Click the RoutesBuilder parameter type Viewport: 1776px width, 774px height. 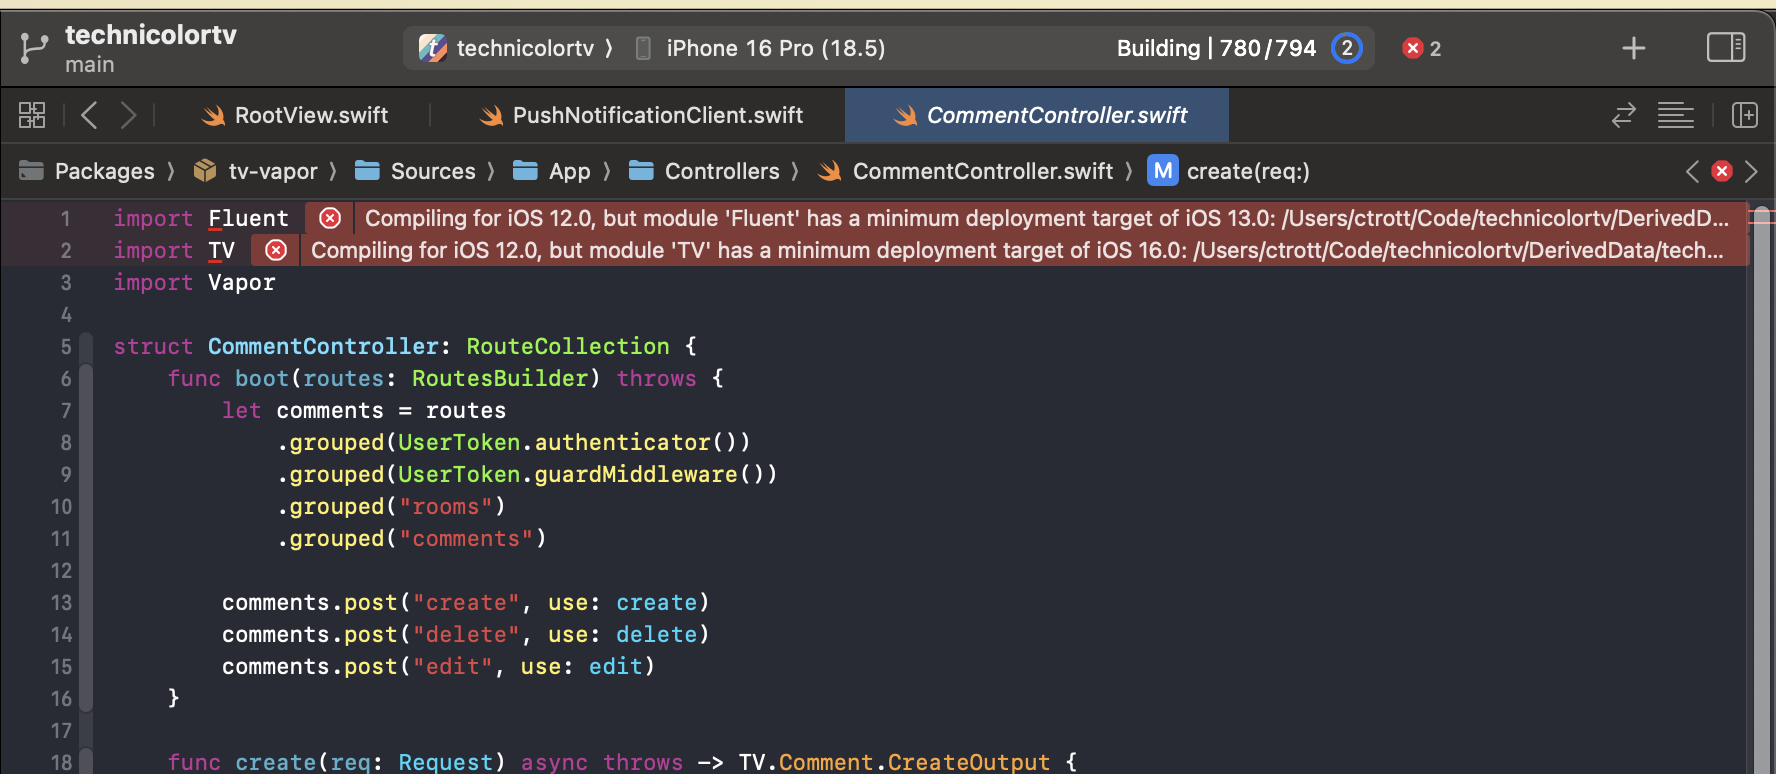(x=500, y=378)
